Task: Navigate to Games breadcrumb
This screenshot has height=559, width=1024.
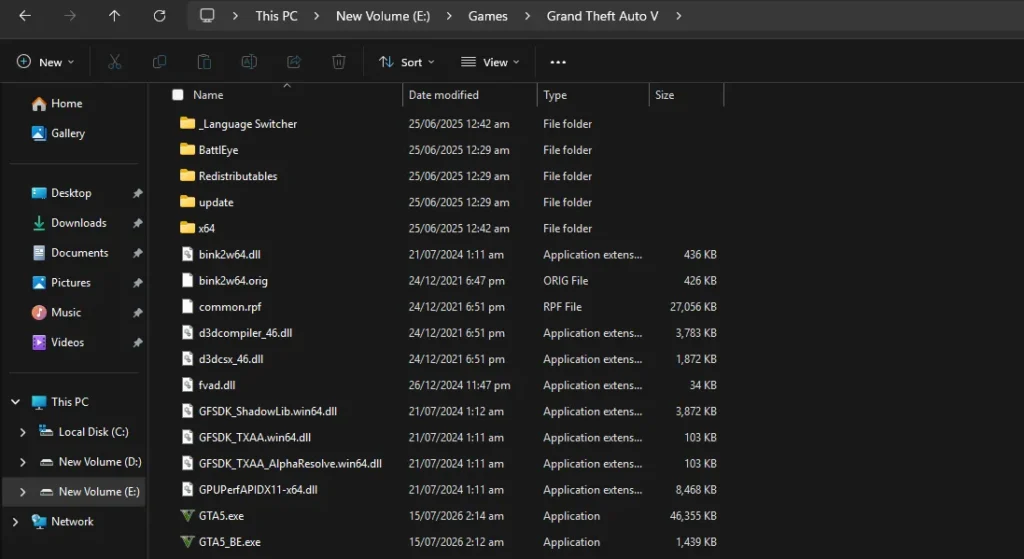Action: (x=488, y=16)
